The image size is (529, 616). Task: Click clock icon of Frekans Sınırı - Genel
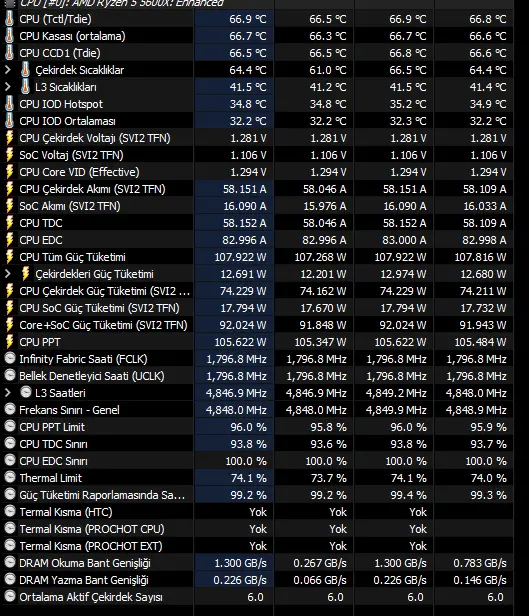tap(10, 409)
